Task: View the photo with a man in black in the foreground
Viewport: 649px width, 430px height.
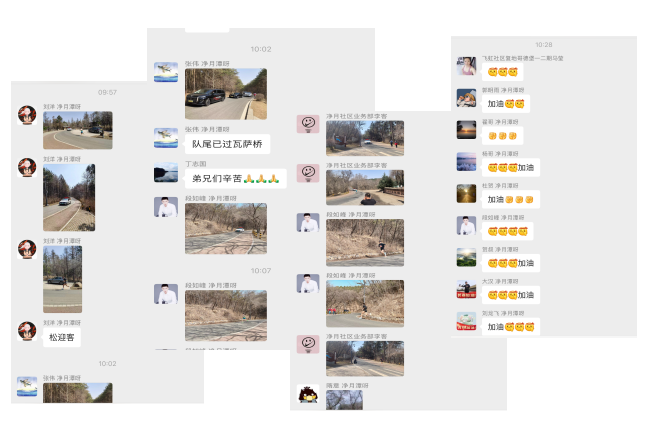Action: point(365,187)
